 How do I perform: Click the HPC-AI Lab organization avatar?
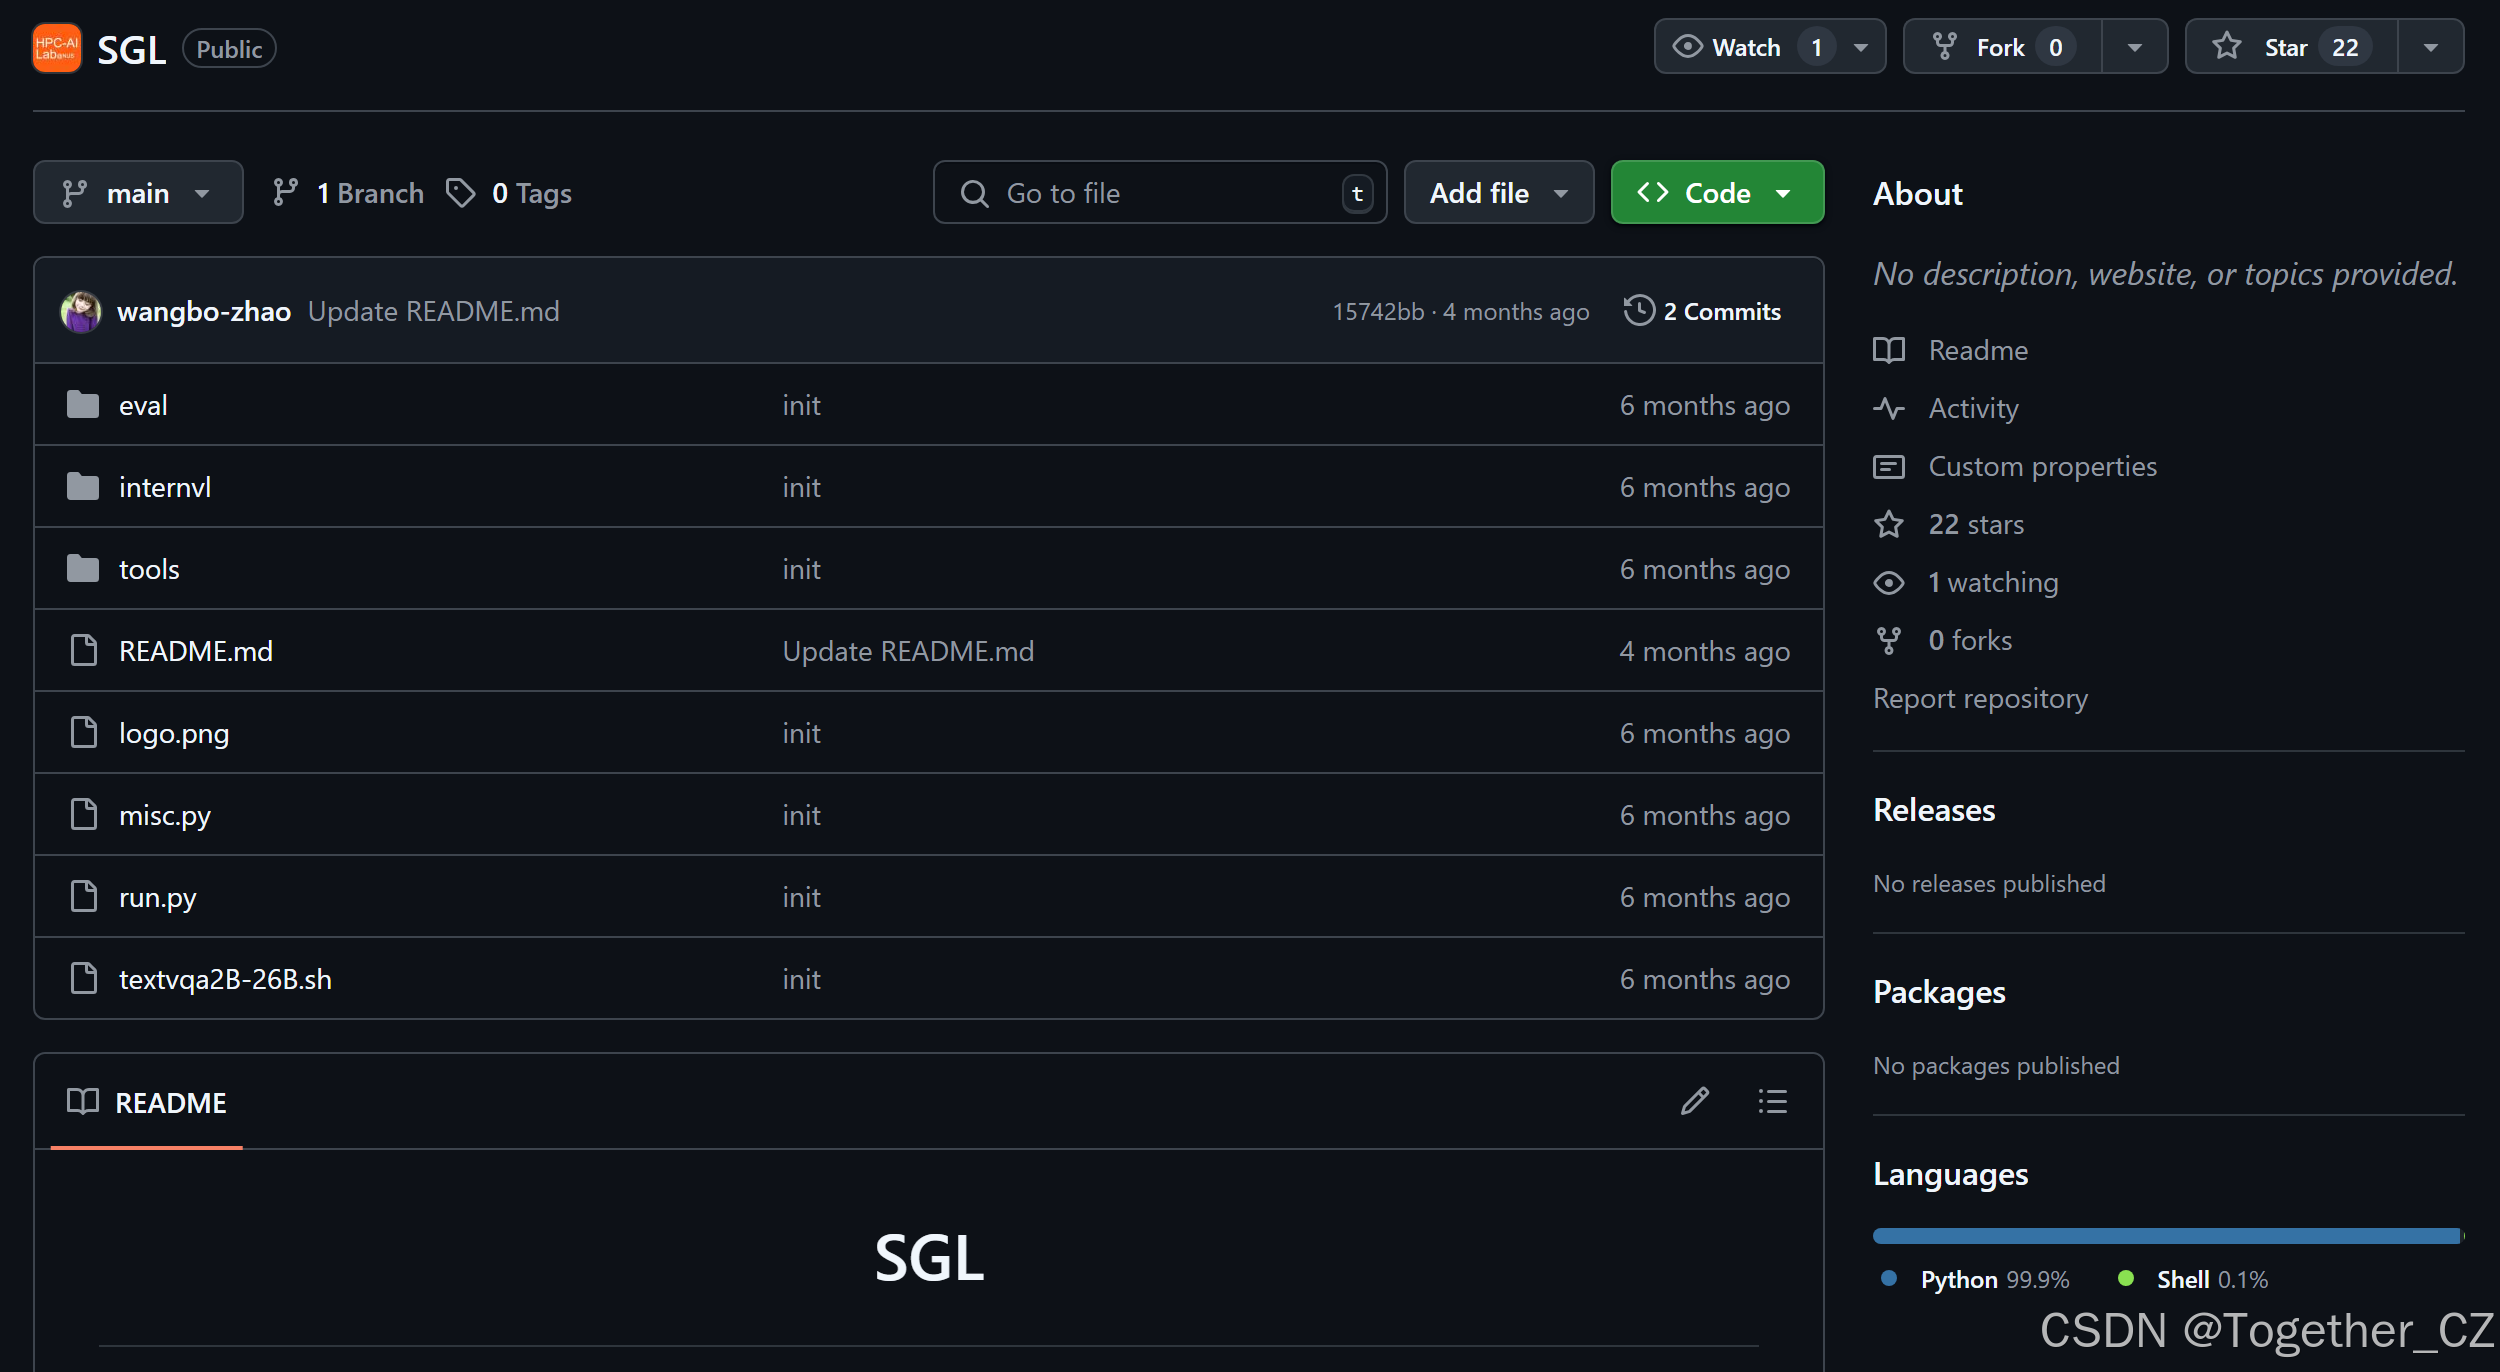pos(57,48)
